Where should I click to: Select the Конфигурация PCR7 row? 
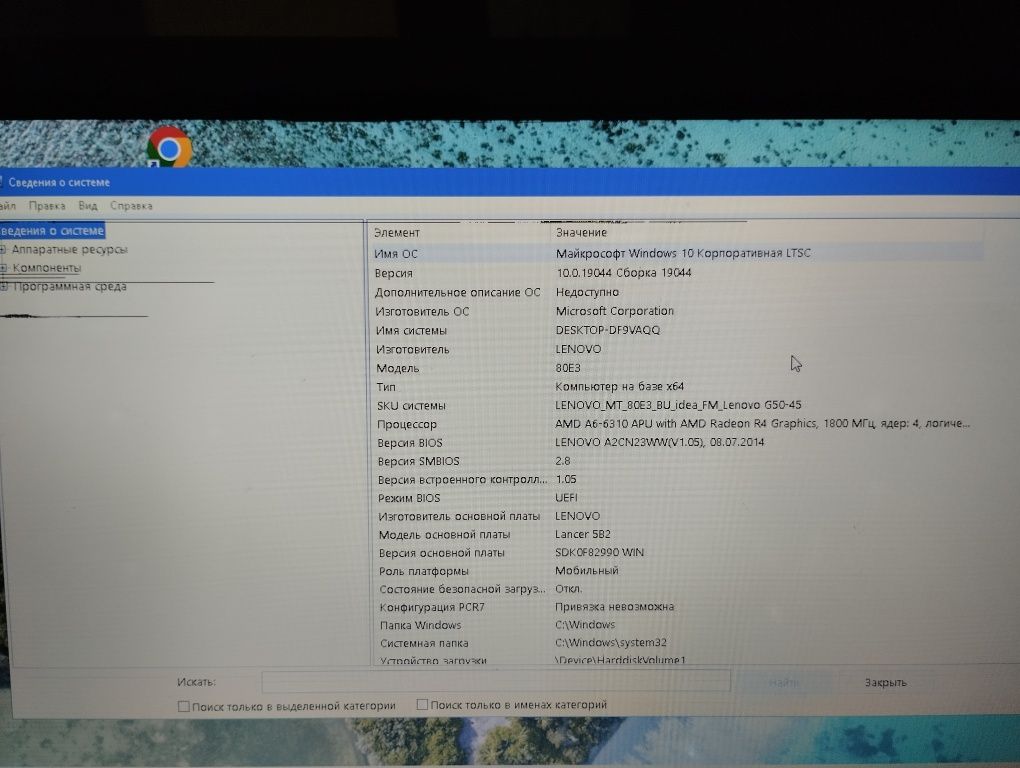[x=677, y=607]
